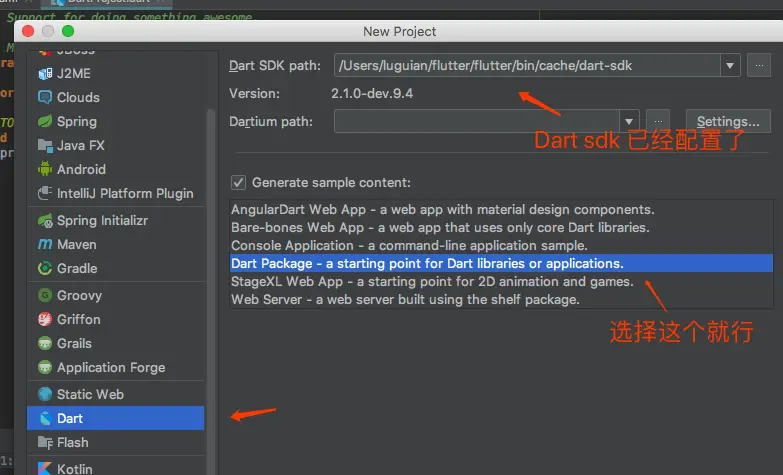Viewport: 783px width, 475px height.
Task: Select the Groovy 'G' icon
Action: click(45, 295)
